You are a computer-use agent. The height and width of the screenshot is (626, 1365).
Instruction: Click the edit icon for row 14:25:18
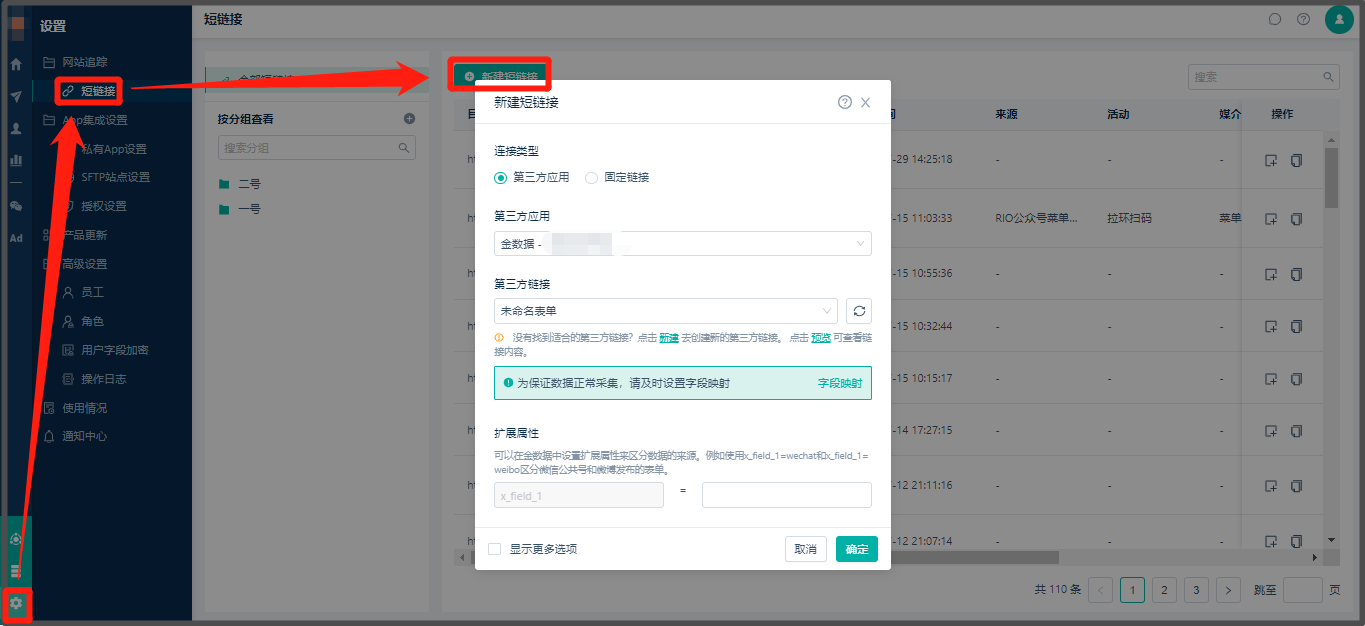tap(1271, 160)
